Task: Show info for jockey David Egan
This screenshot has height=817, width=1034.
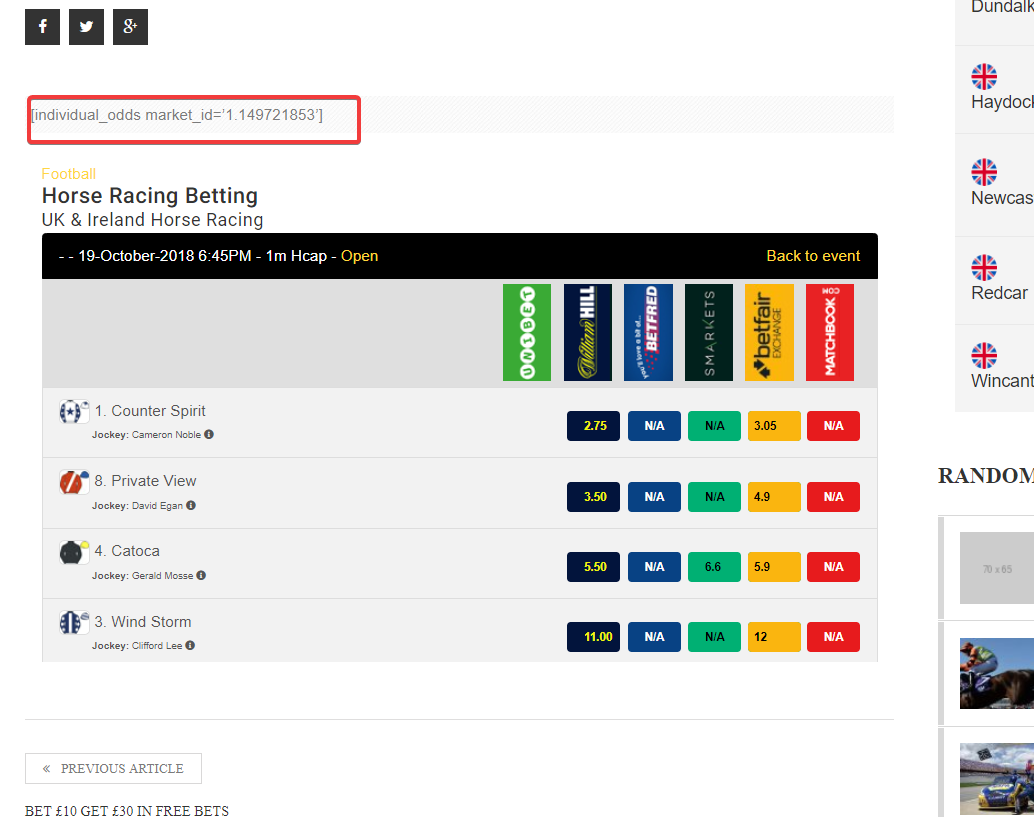Action: pyautogui.click(x=191, y=505)
